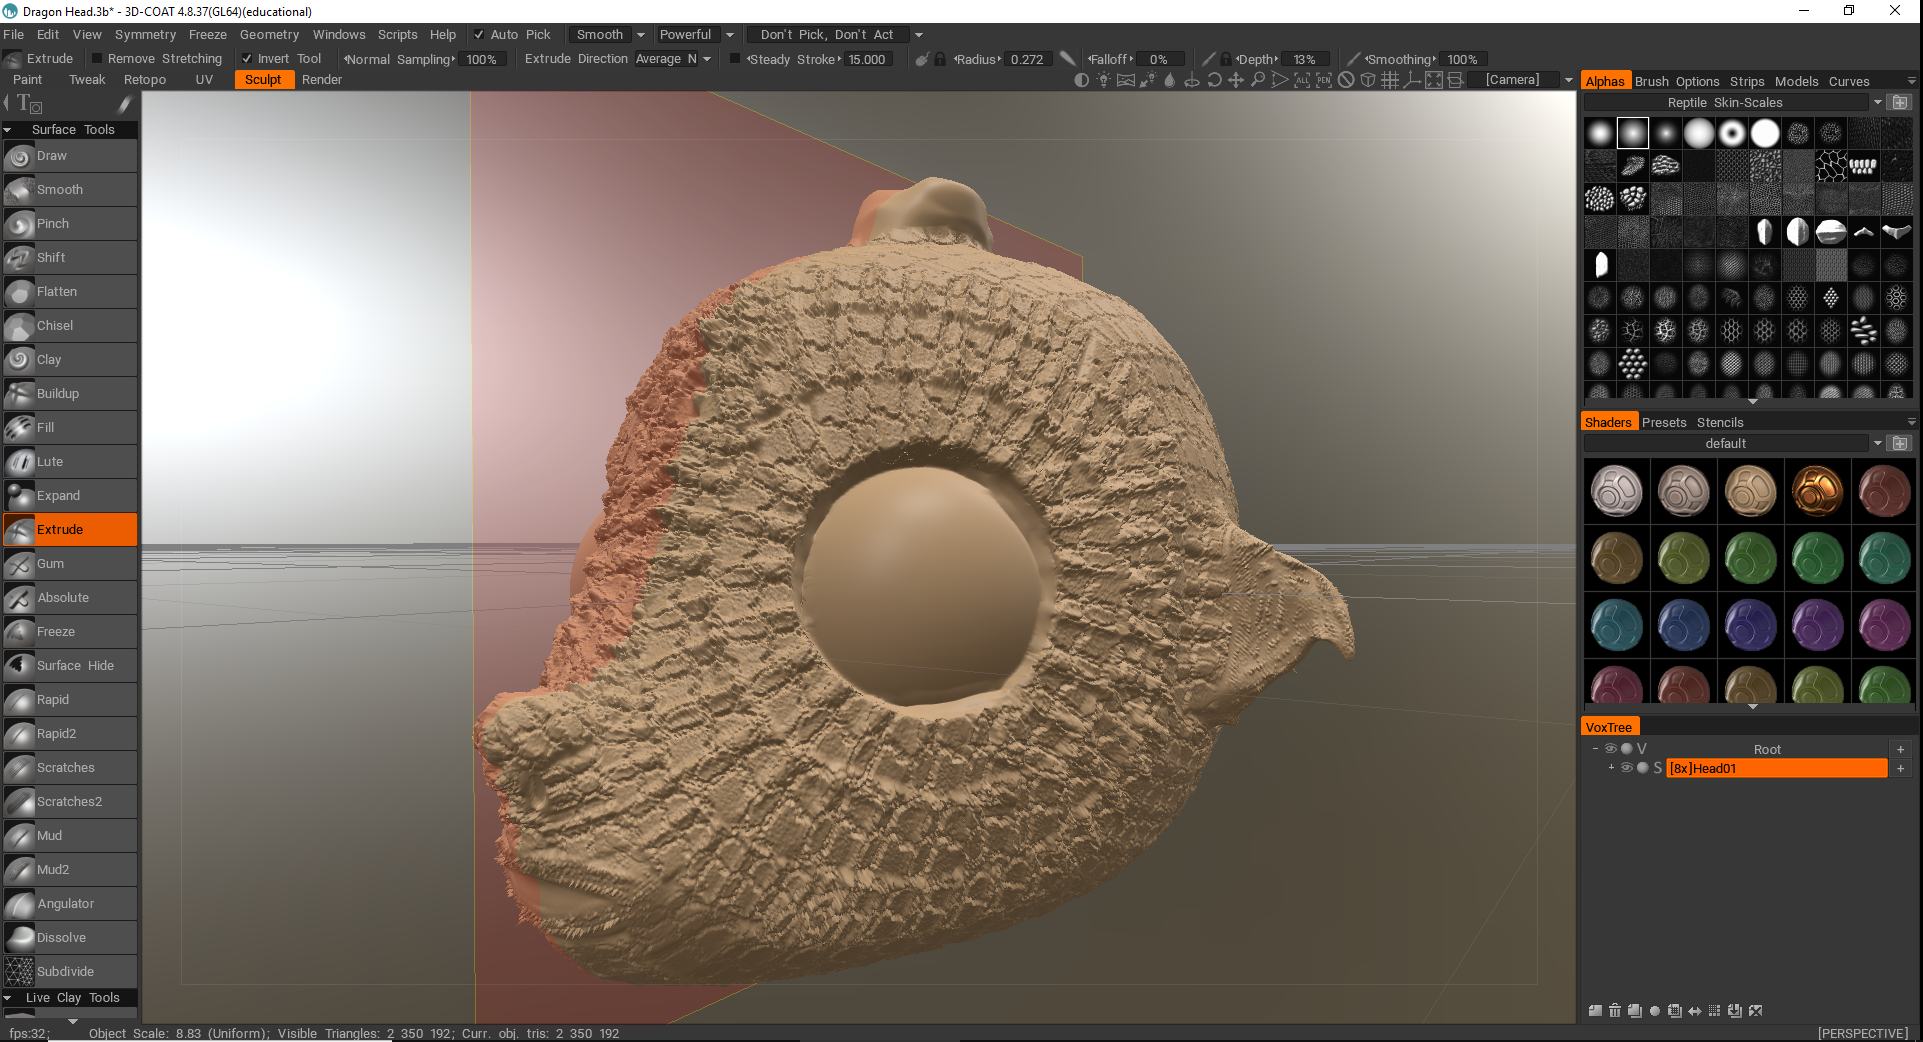Pick the Chisel tool
The height and width of the screenshot is (1042, 1923).
(70, 326)
